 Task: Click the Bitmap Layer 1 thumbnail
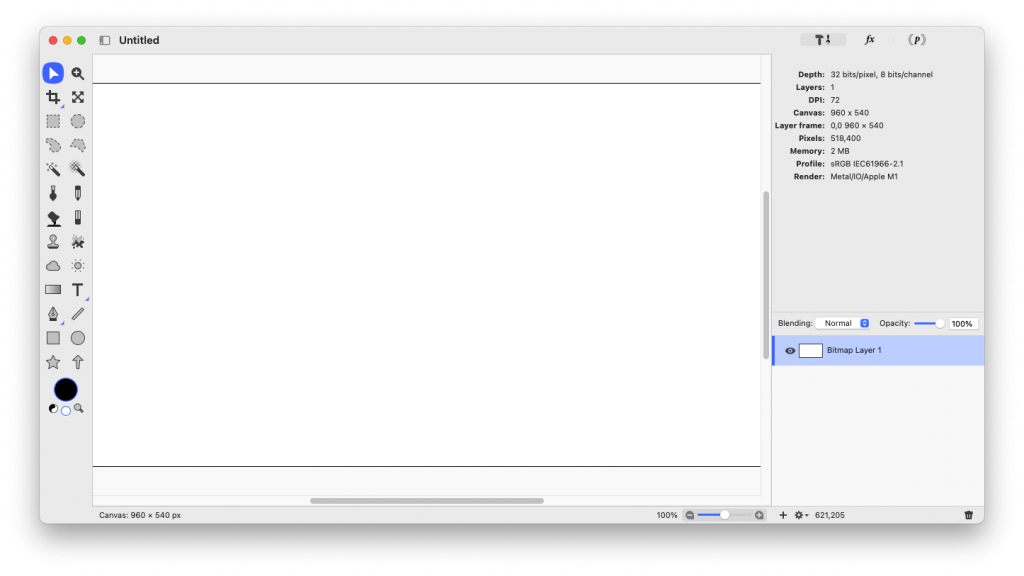[x=810, y=351]
